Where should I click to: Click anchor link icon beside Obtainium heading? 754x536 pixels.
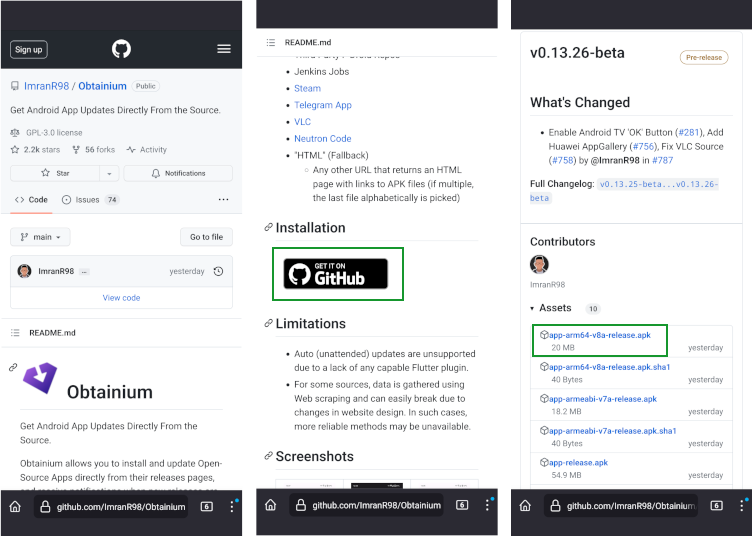[13, 368]
